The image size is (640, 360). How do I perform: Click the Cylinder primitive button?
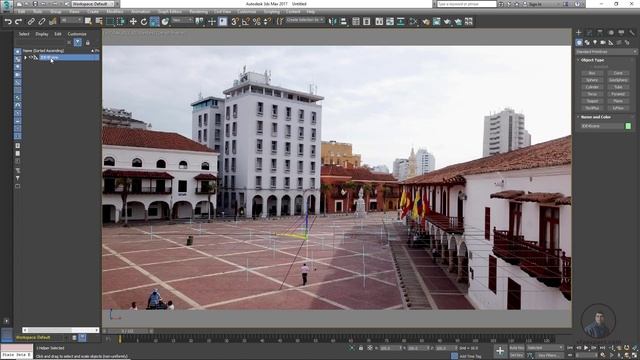click(592, 87)
